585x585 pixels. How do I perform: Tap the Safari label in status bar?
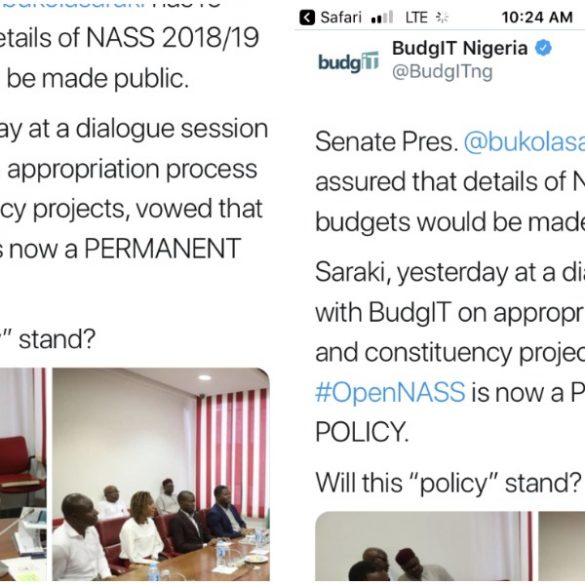click(341, 18)
